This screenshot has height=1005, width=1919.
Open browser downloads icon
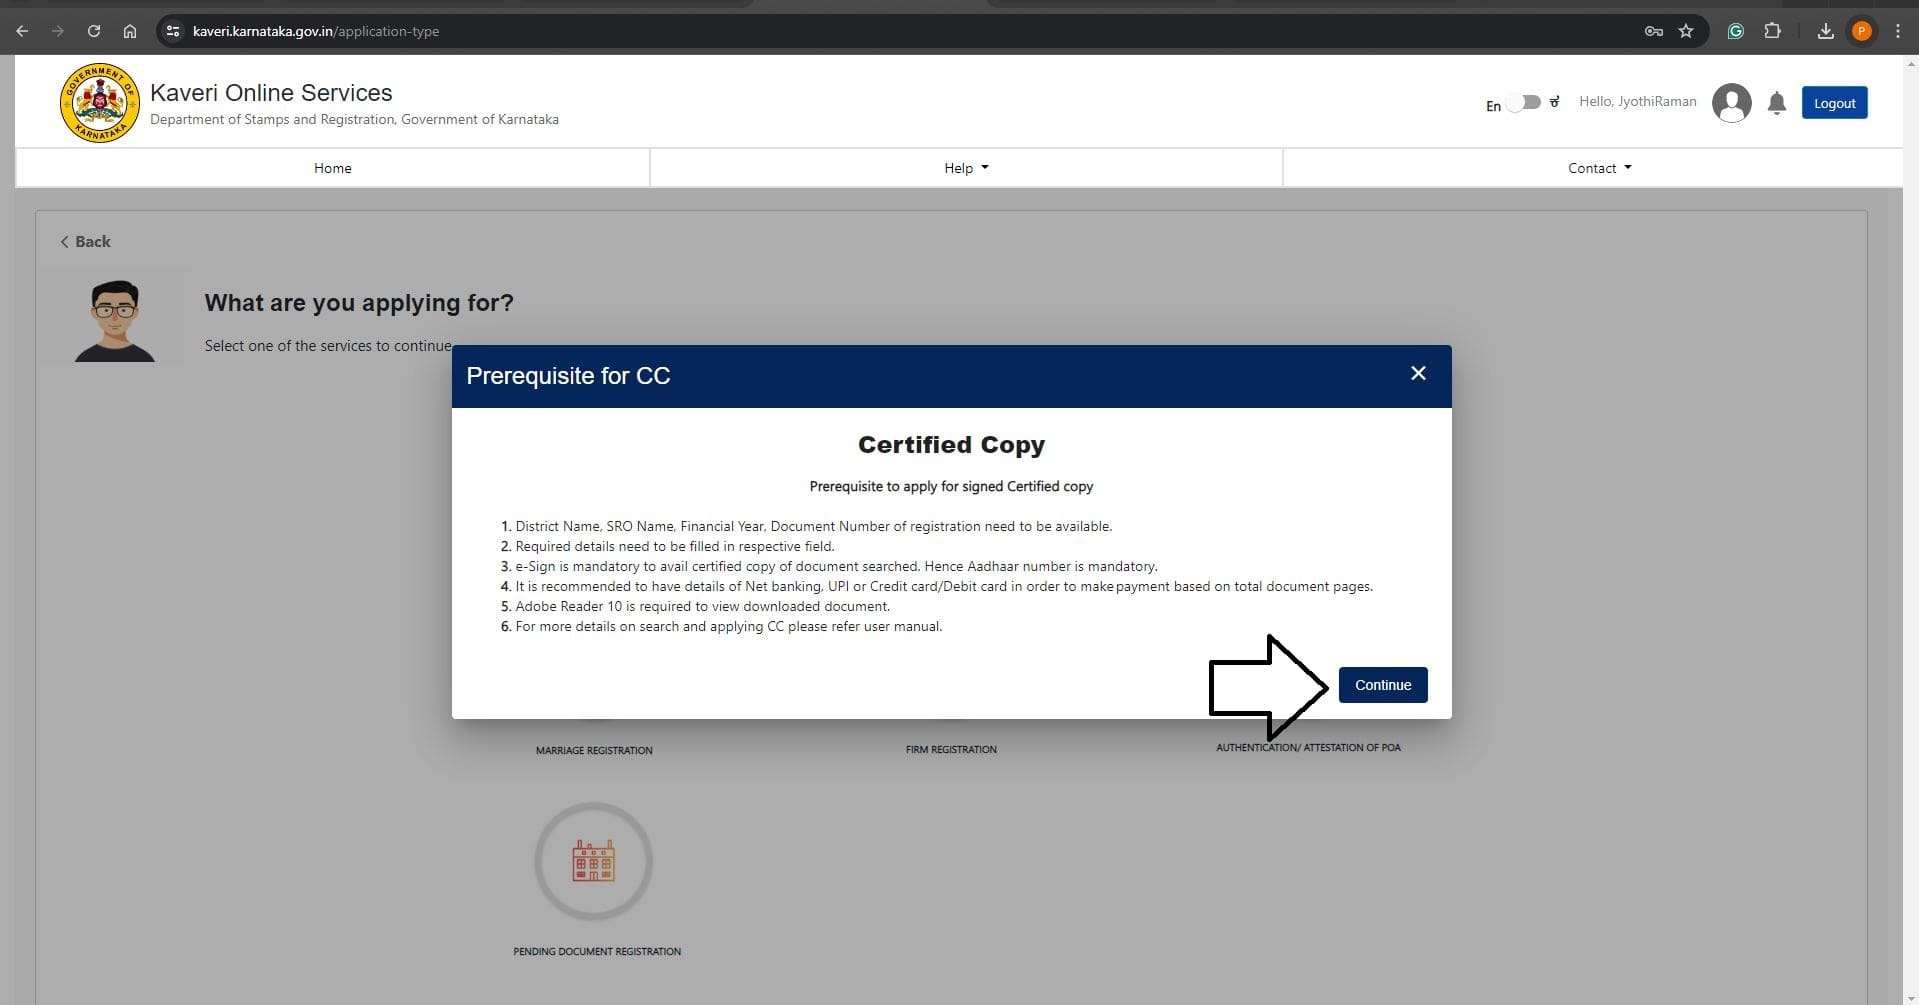pos(1825,31)
